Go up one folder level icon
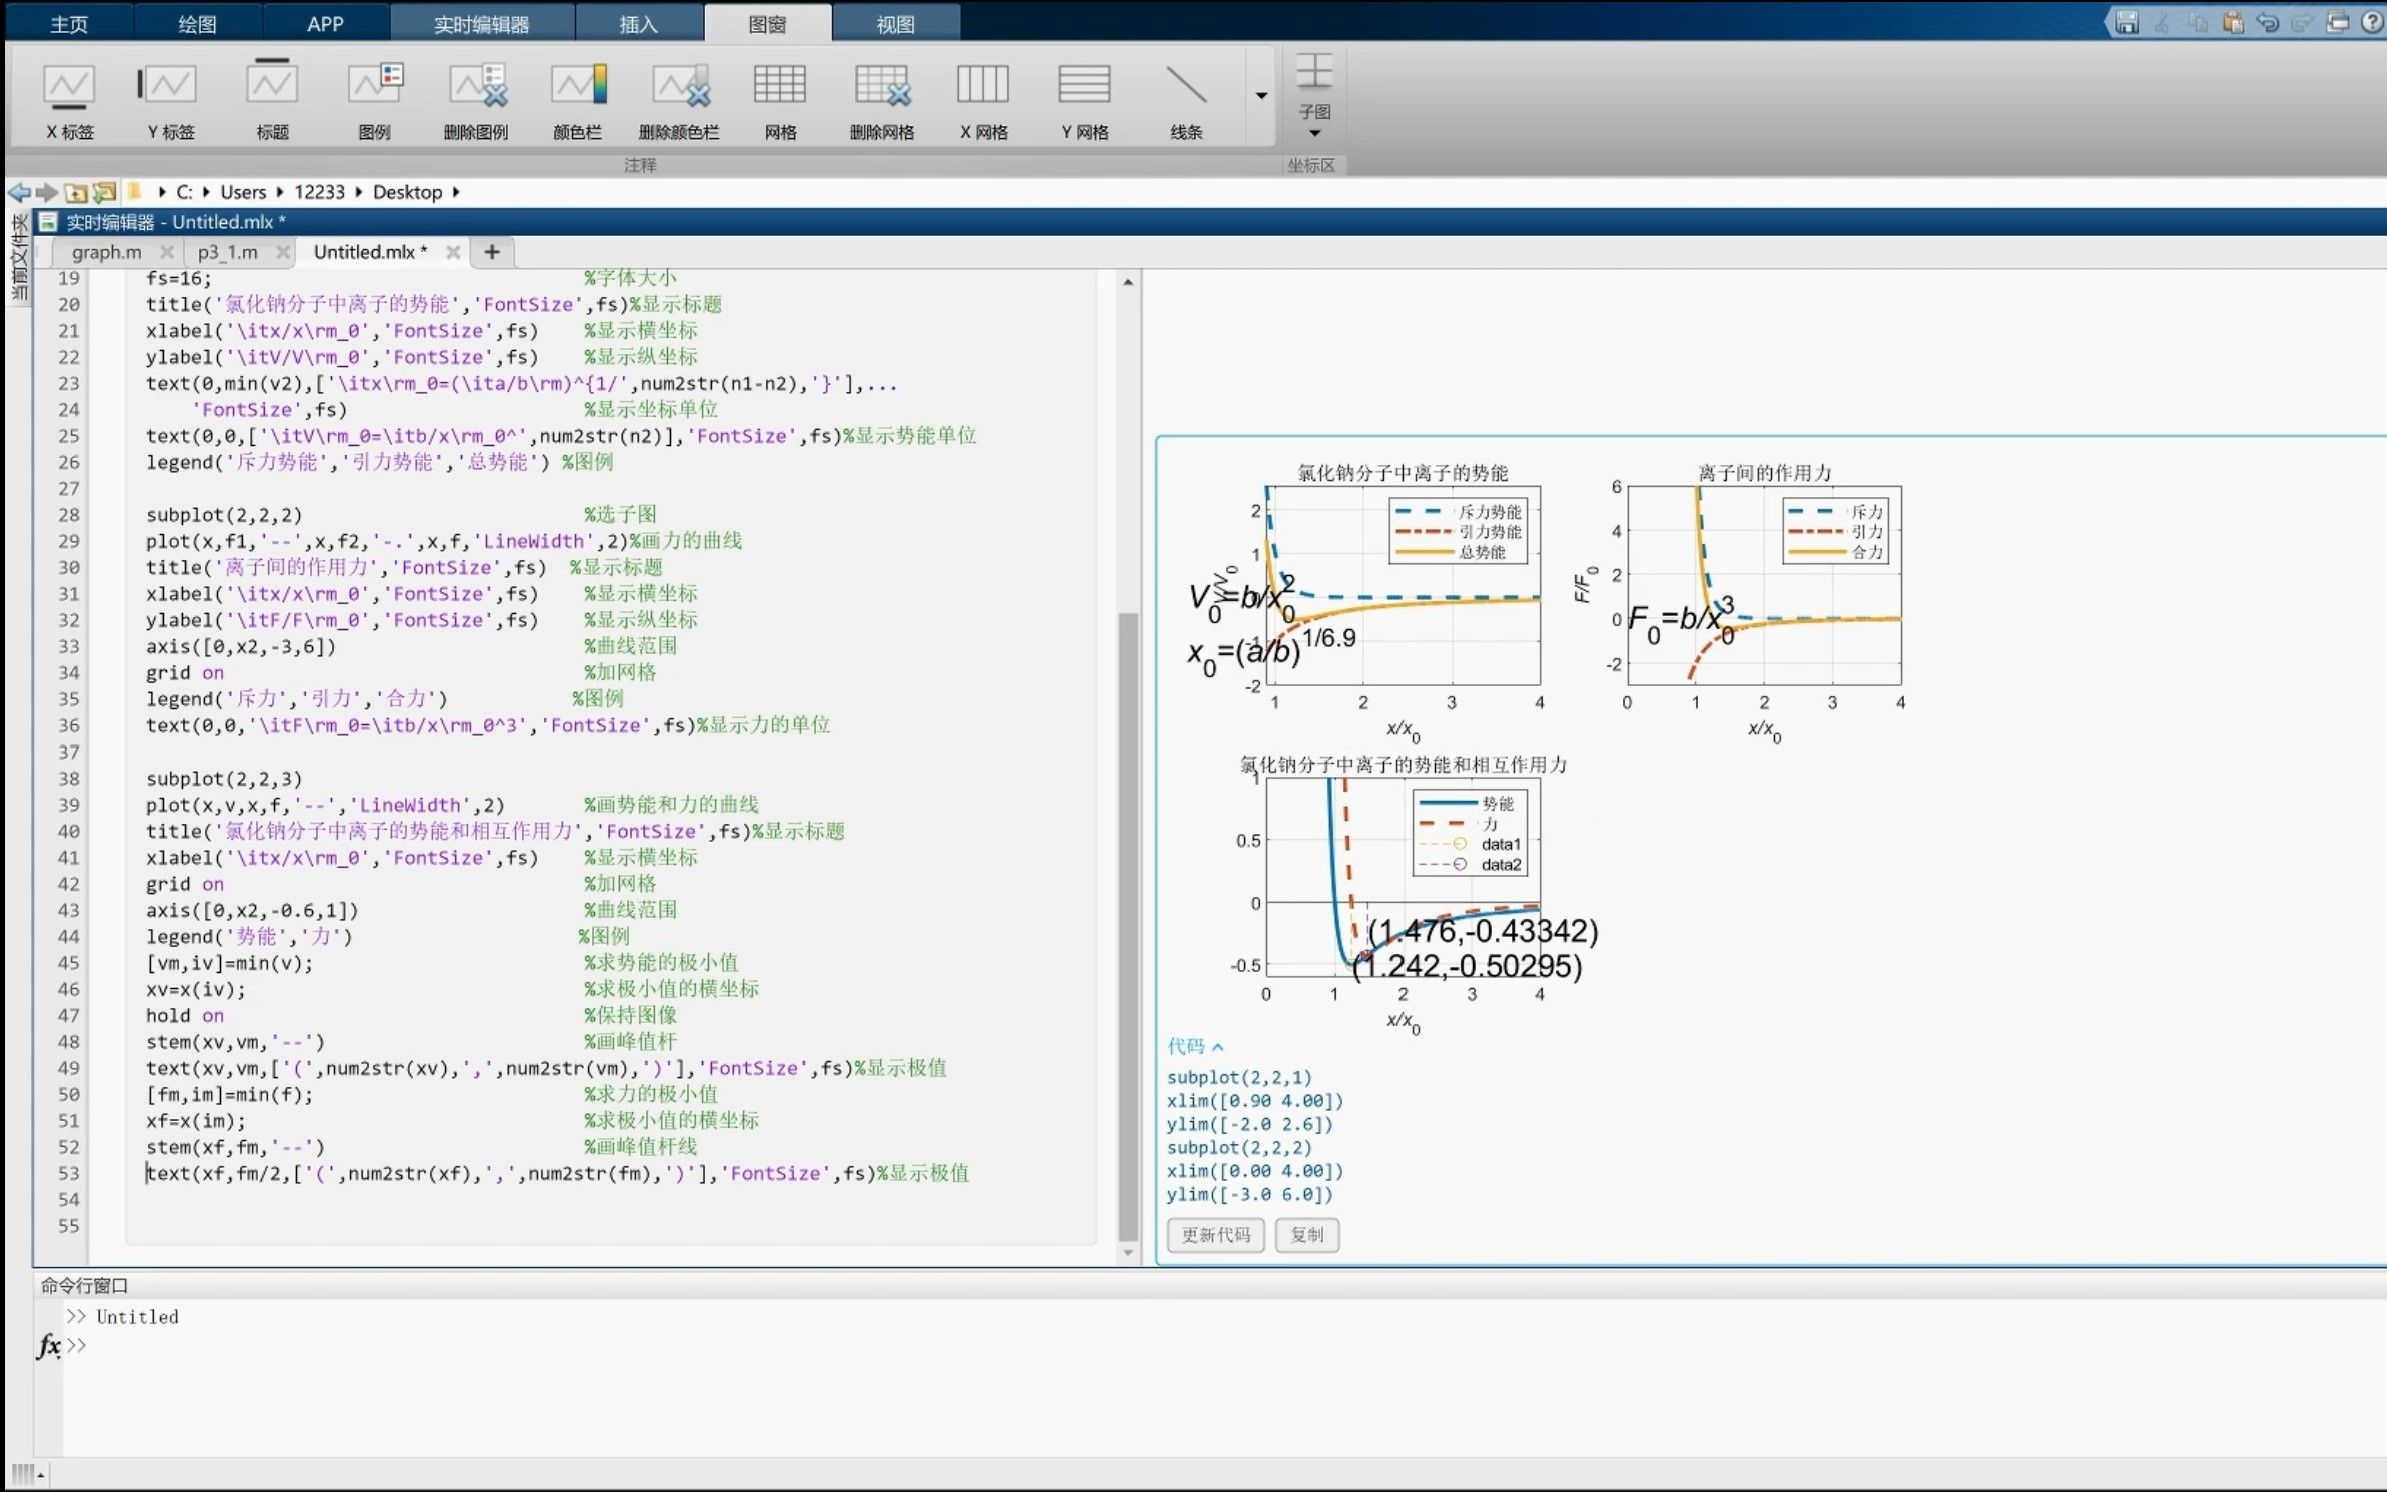2387x1492 pixels. [75, 192]
